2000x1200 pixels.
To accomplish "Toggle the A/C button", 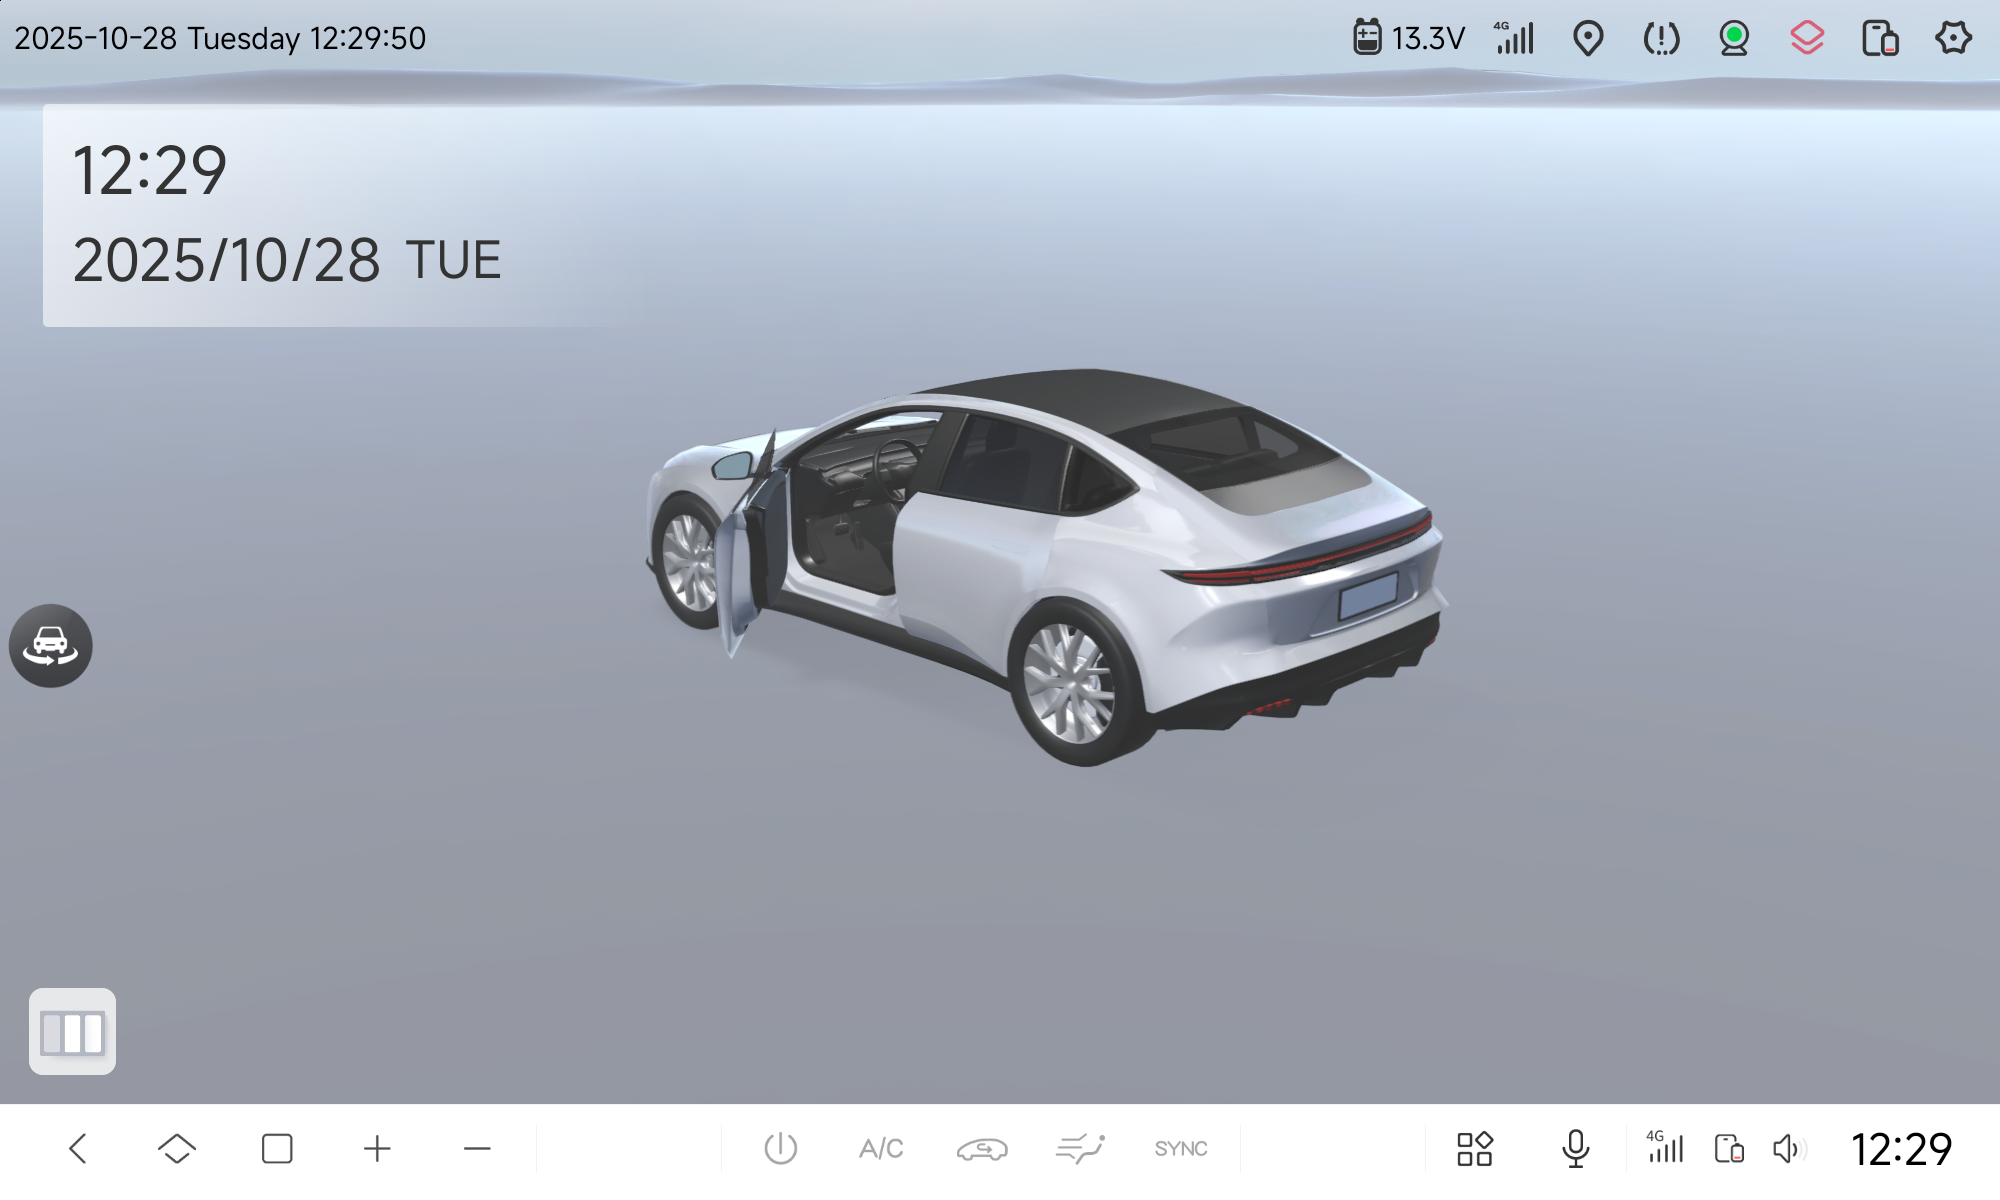I will pyautogui.click(x=881, y=1148).
